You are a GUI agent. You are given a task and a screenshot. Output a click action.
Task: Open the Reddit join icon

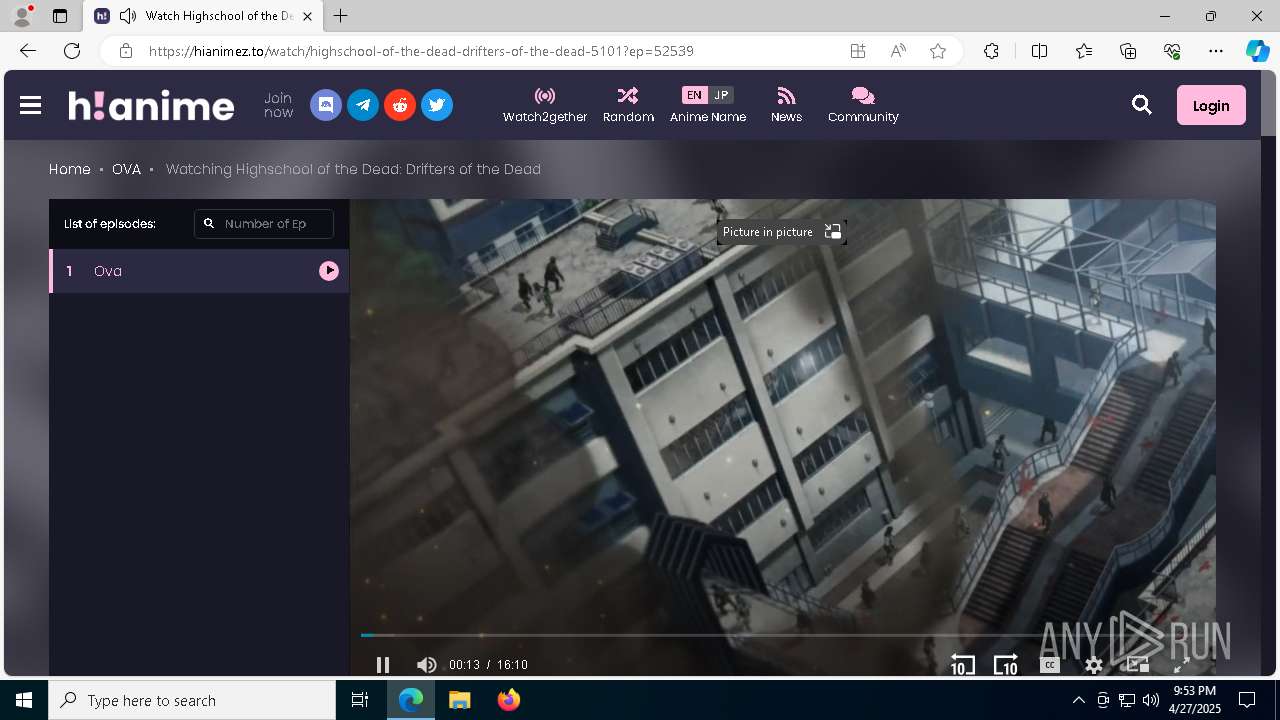pos(400,105)
